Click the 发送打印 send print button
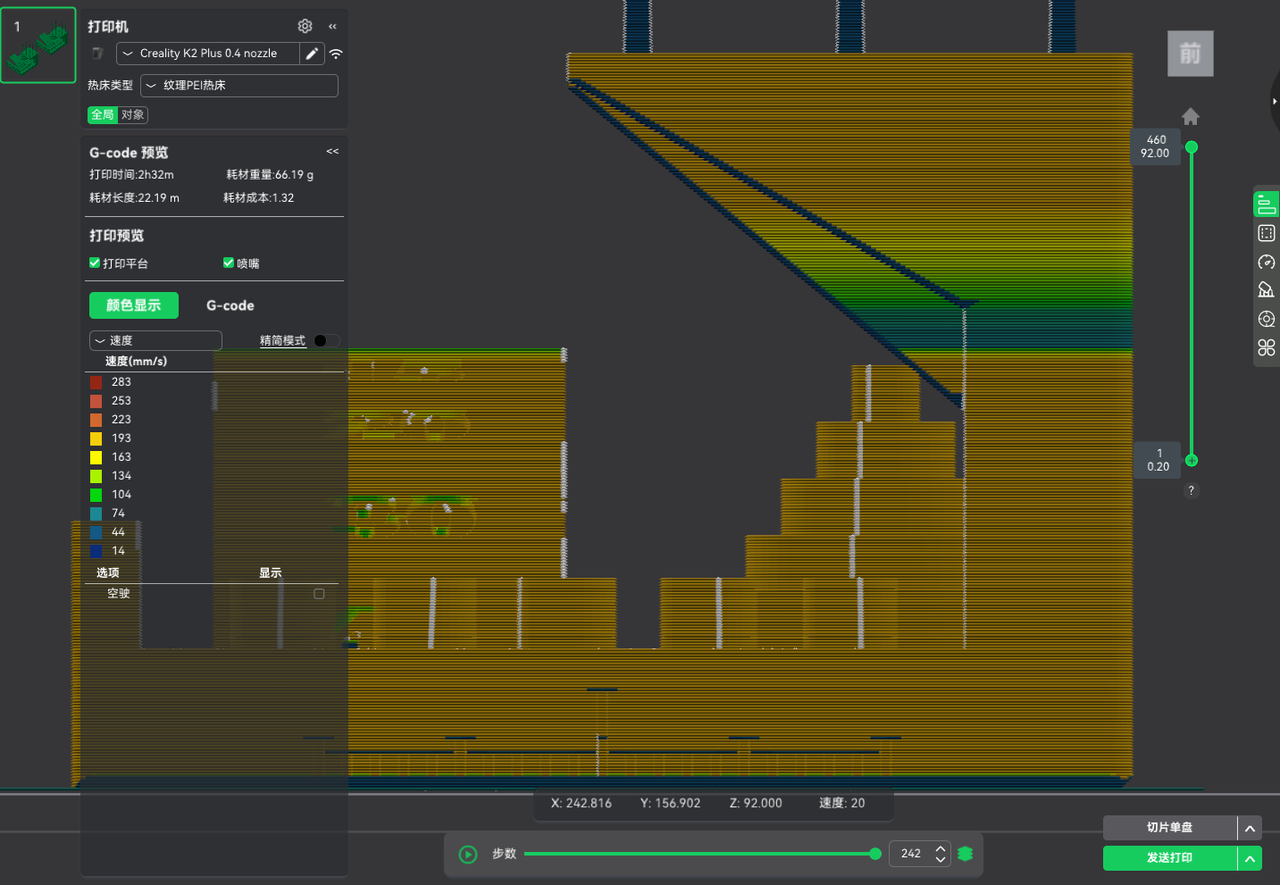The image size is (1280, 885). 1169,858
